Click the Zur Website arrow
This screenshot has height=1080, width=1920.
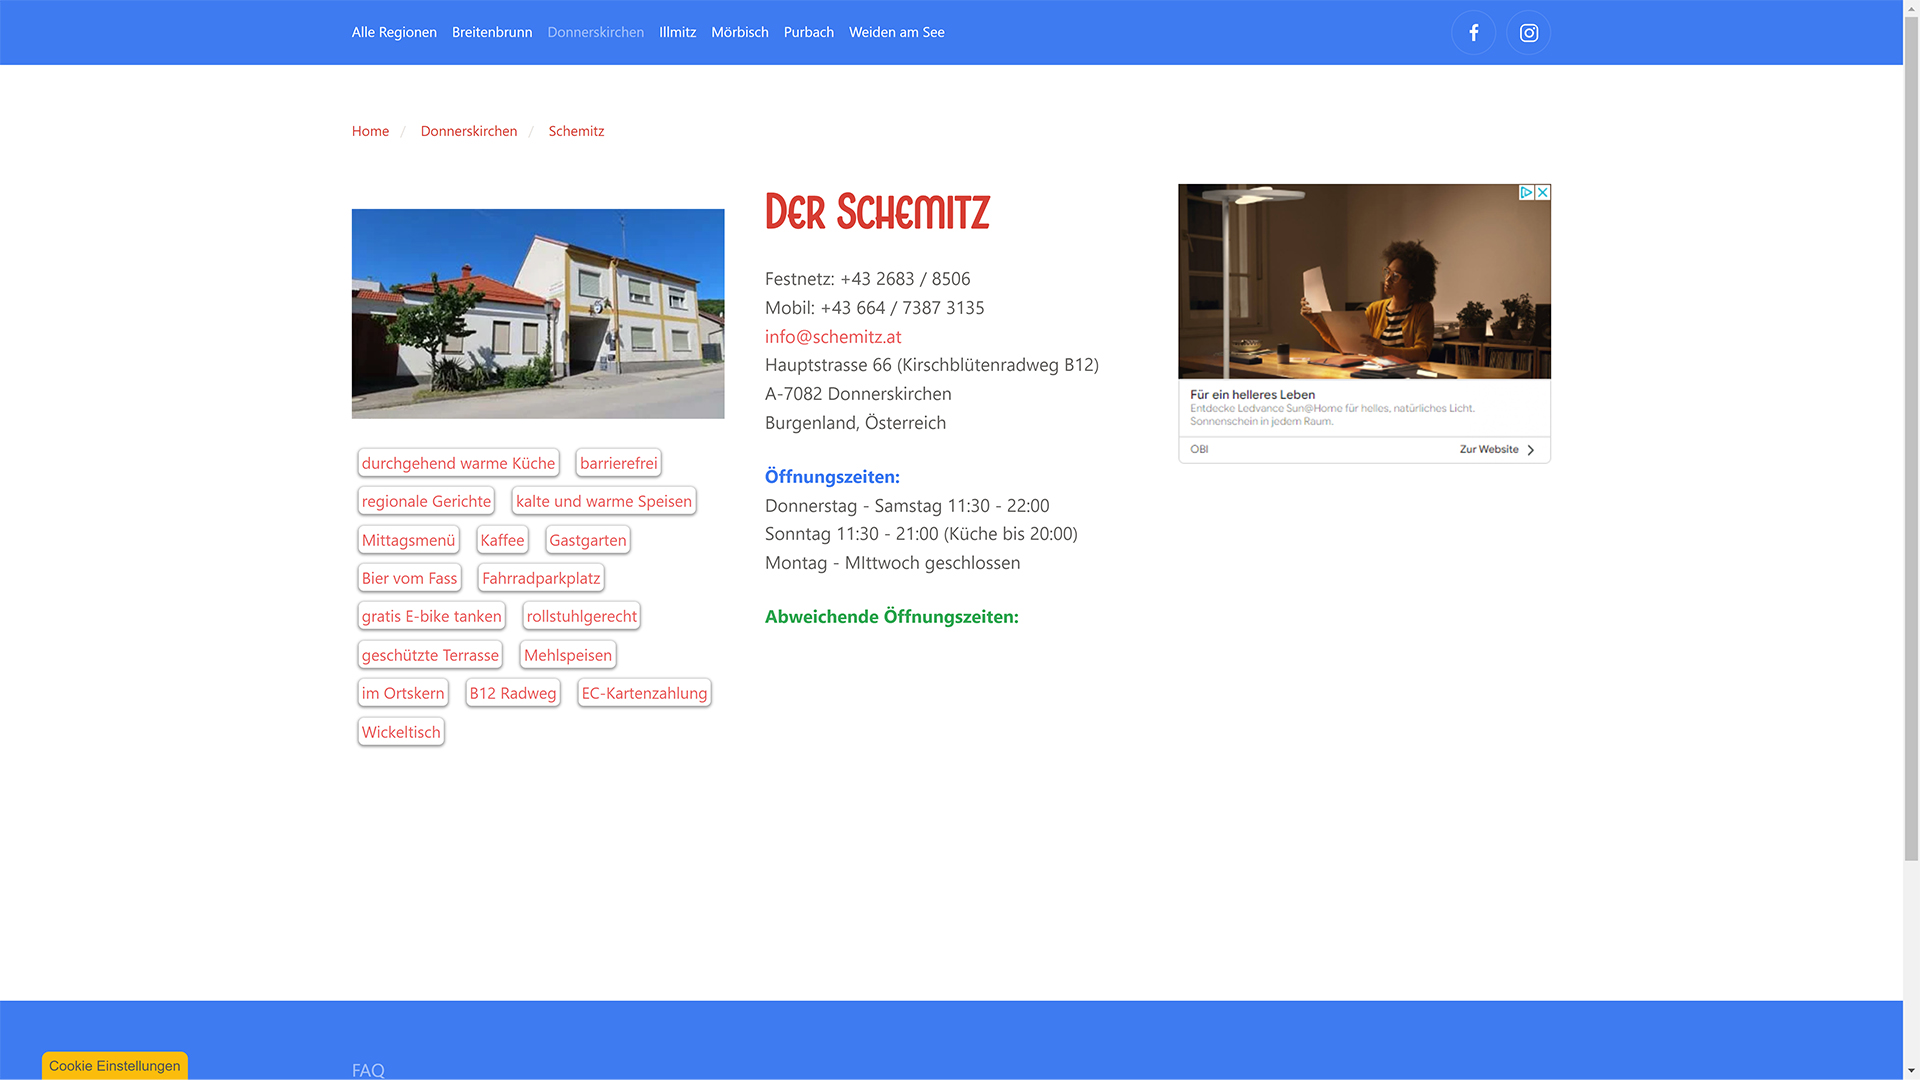pos(1530,450)
